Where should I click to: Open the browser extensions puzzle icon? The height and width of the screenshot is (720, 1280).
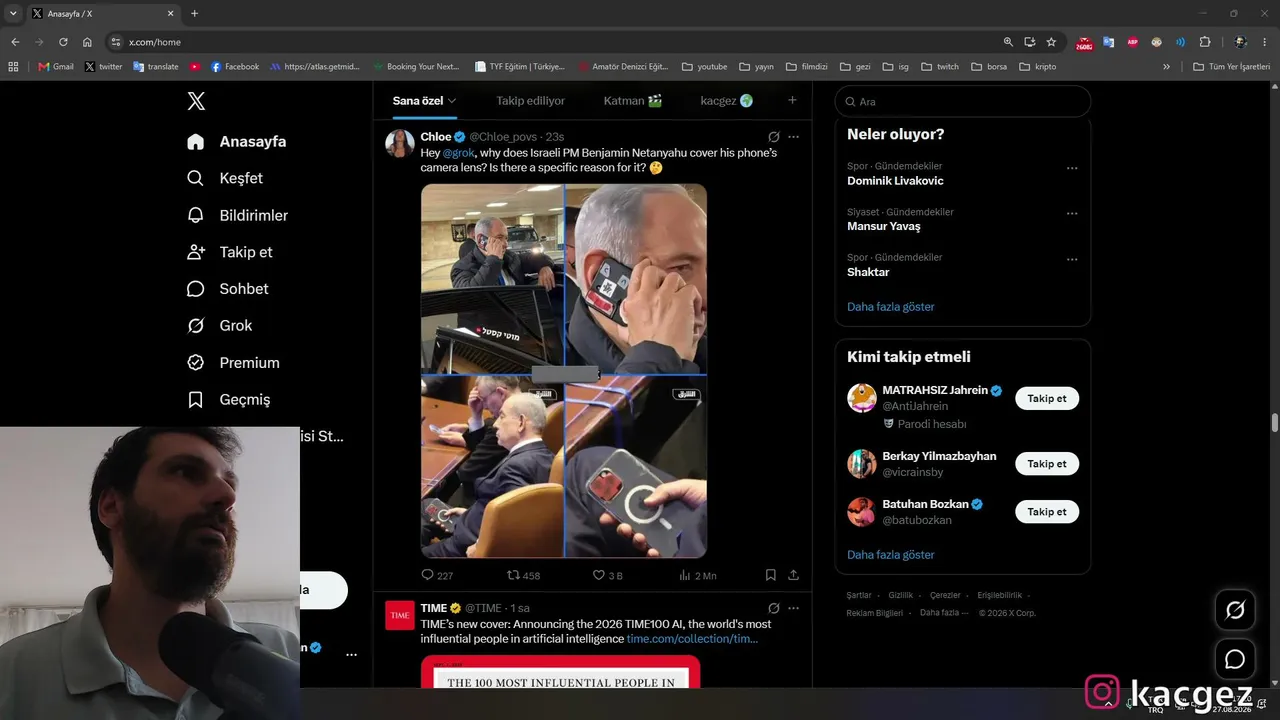point(1205,42)
